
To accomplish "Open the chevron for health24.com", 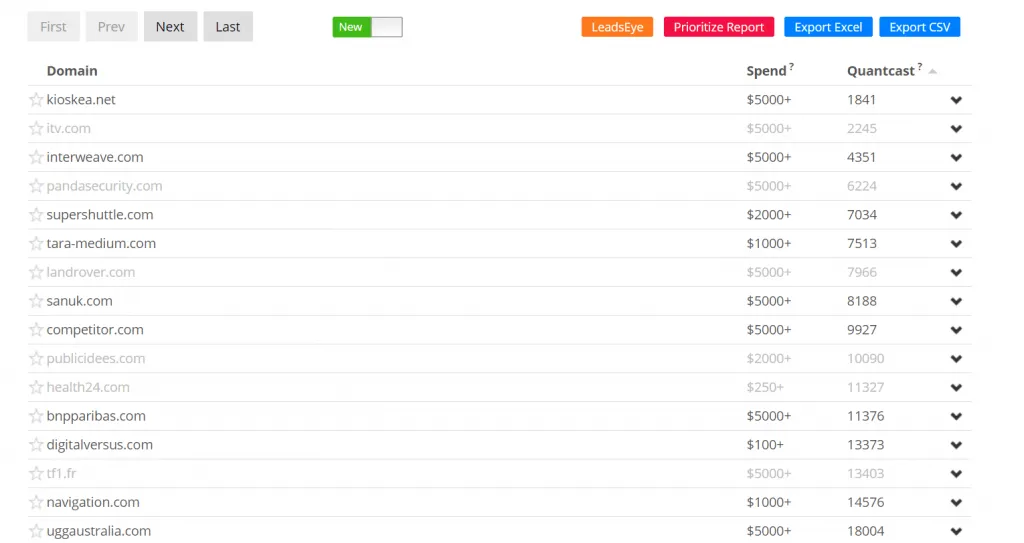I will 956,388.
